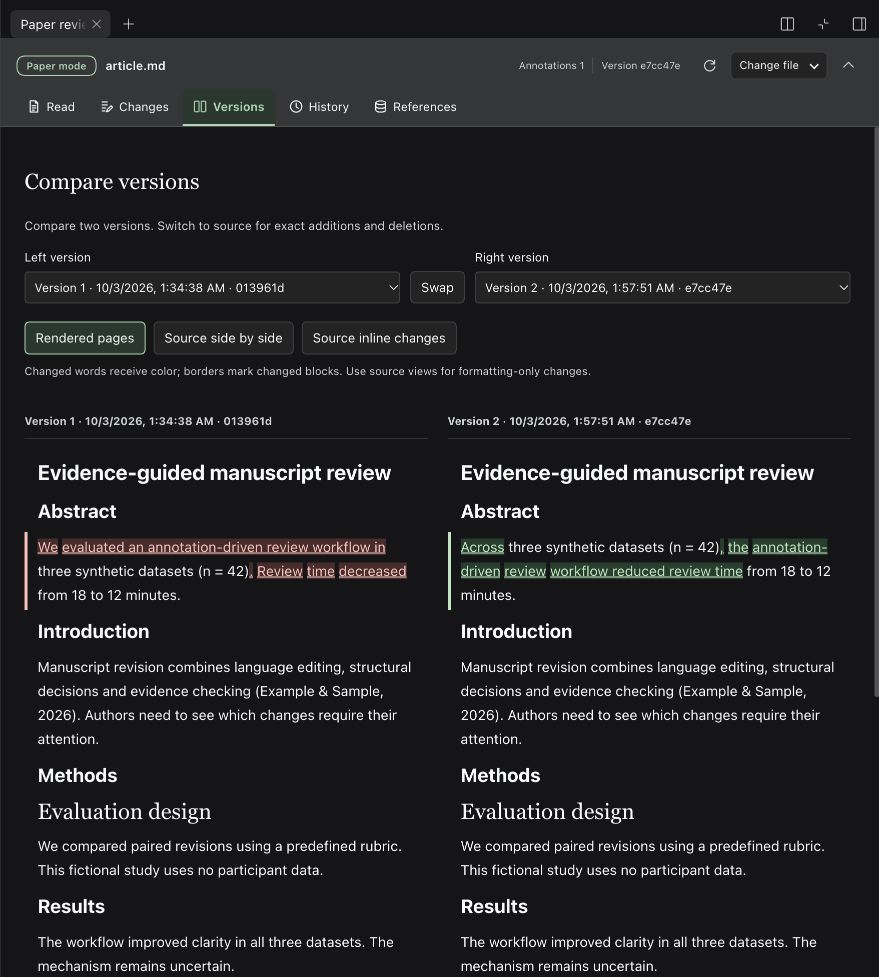Screen dimensions: 879x977
Task: Open the References tab
Action: point(416,107)
